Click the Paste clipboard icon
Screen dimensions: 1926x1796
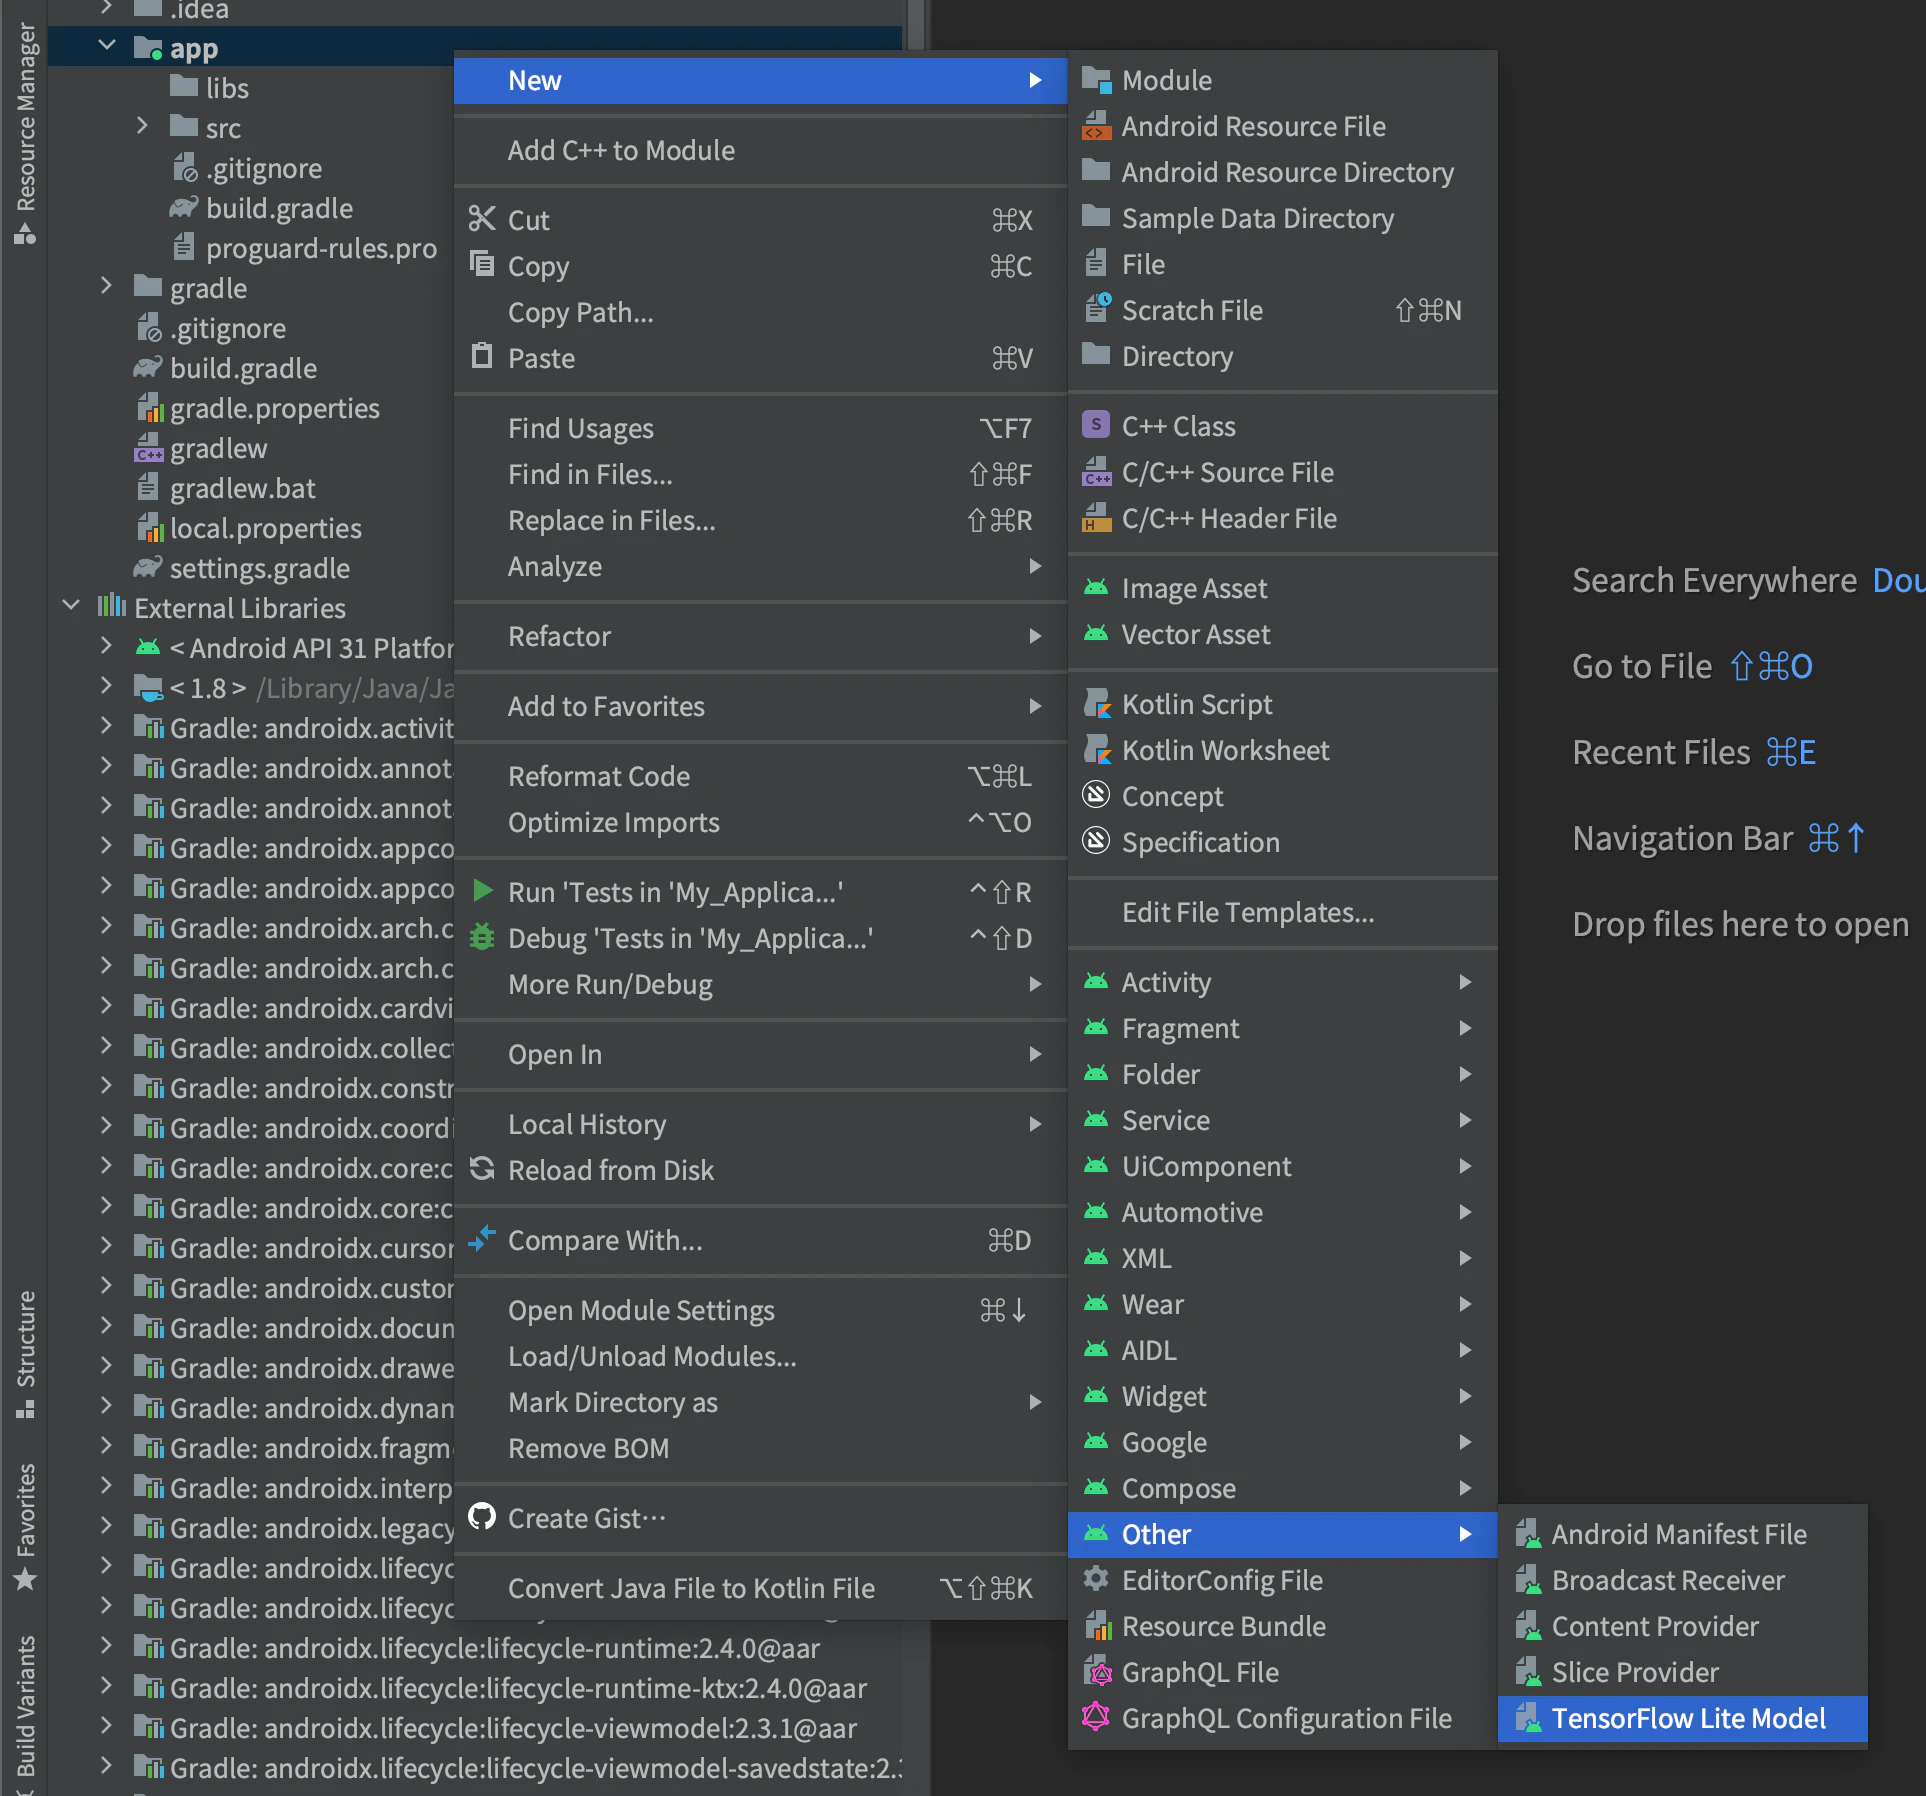[482, 356]
